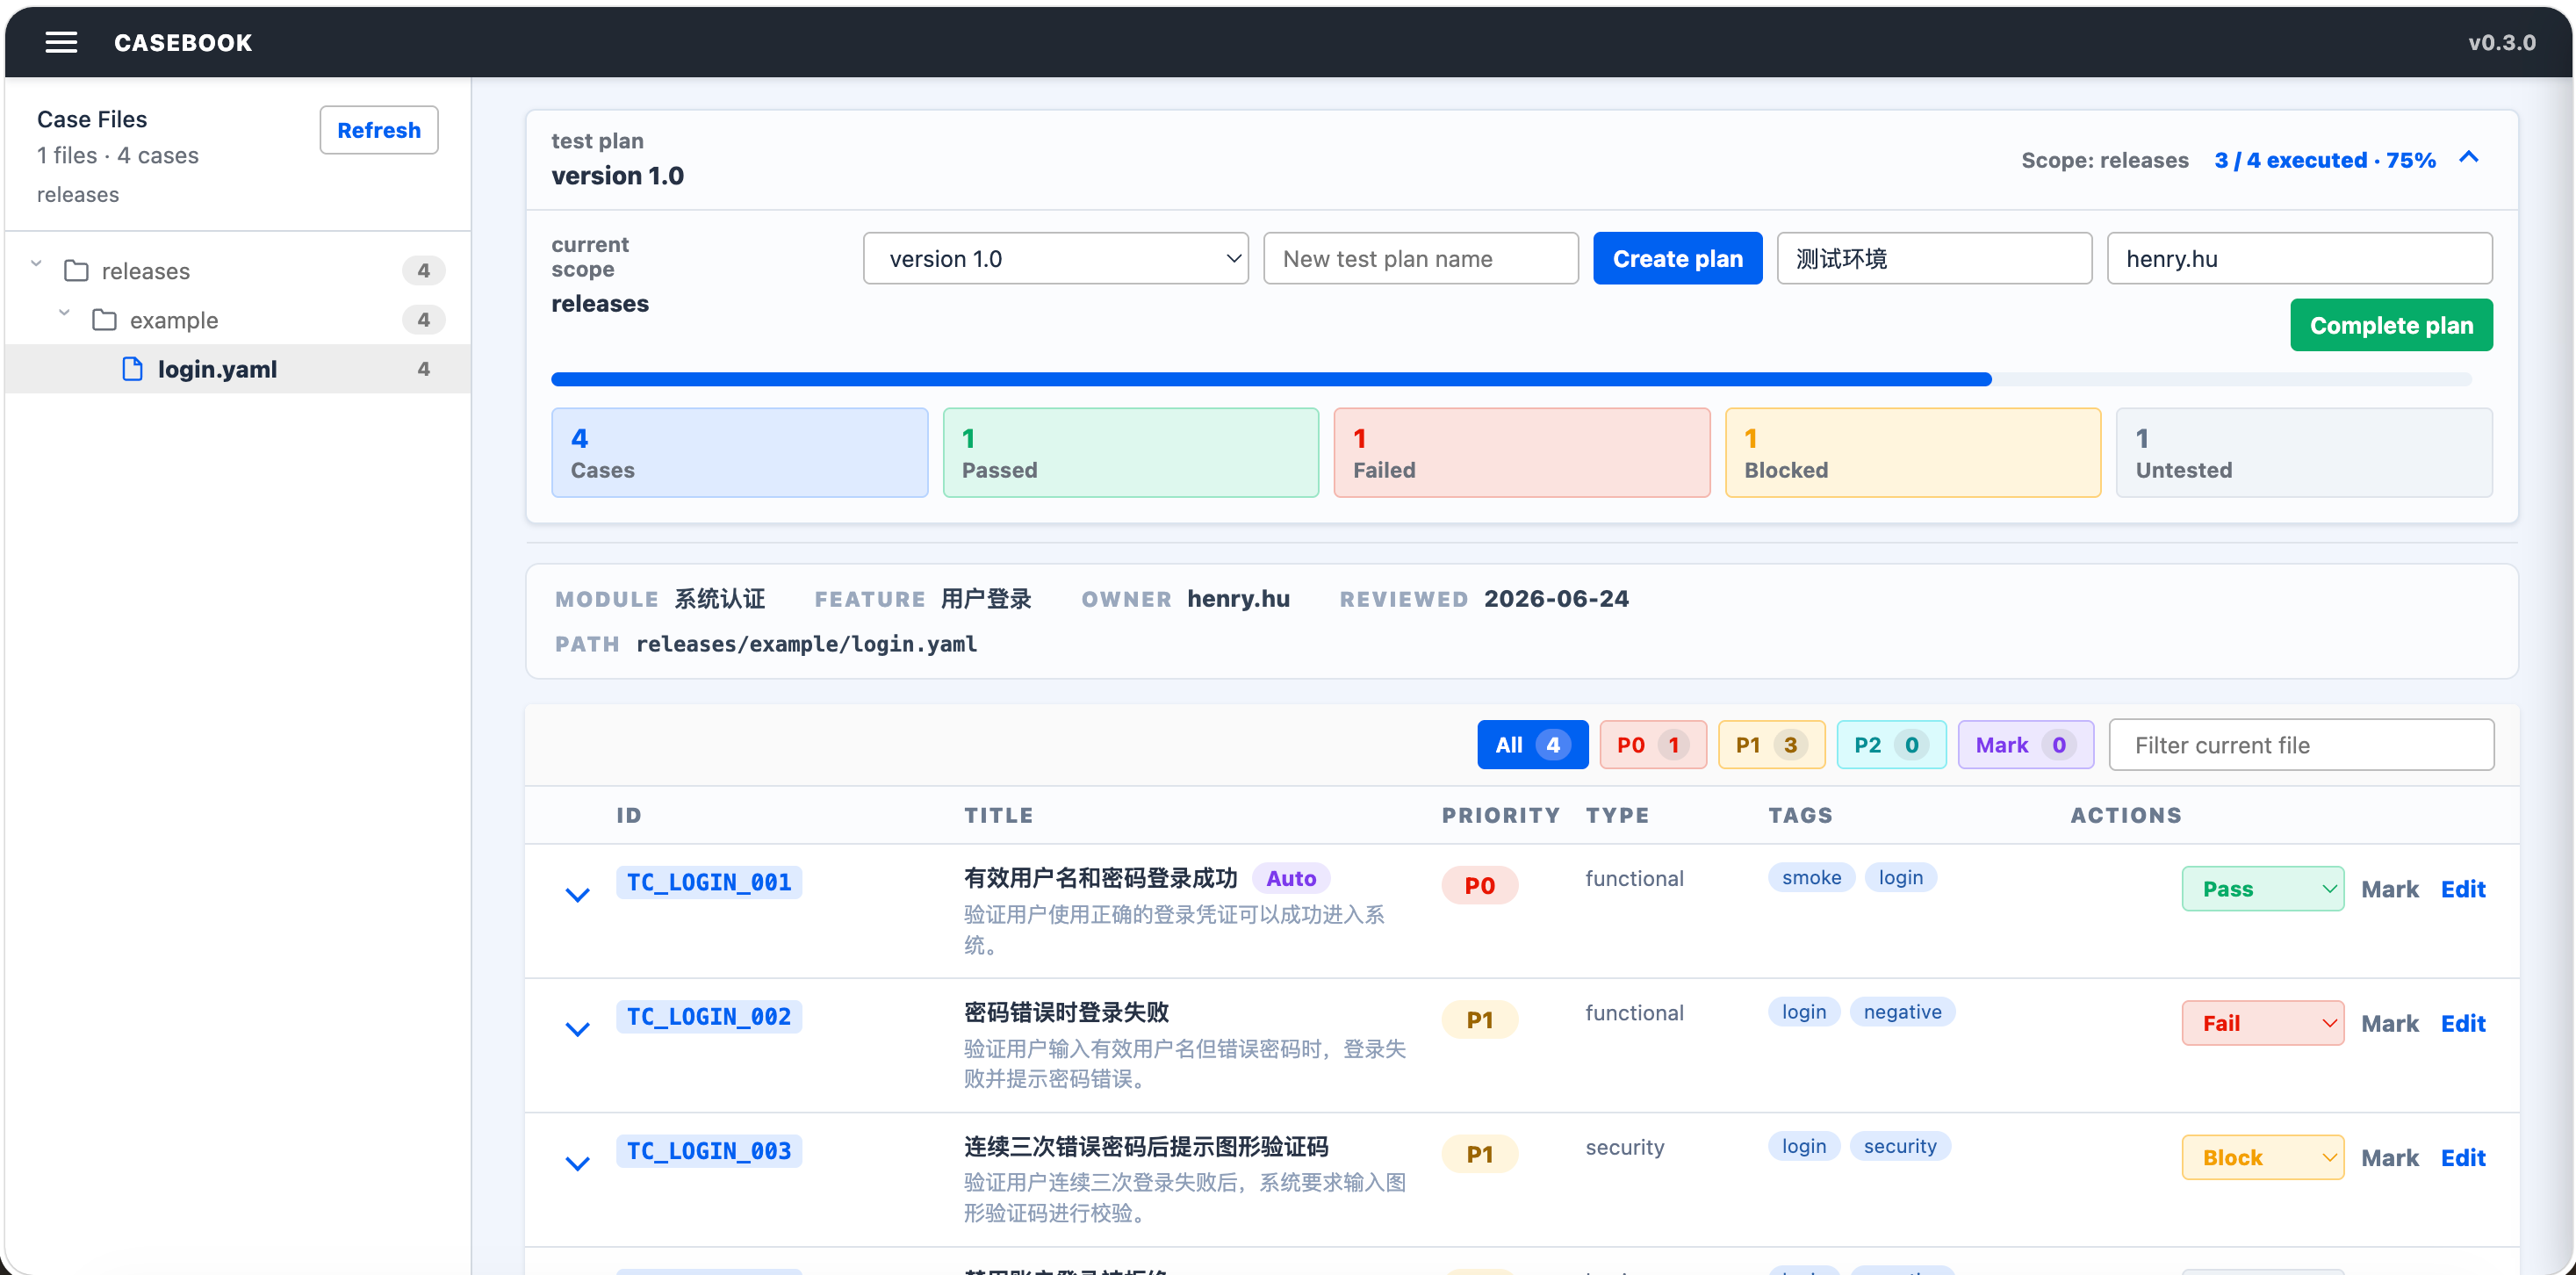
Task: Click the v0.3.0 version label
Action: 2501,42
